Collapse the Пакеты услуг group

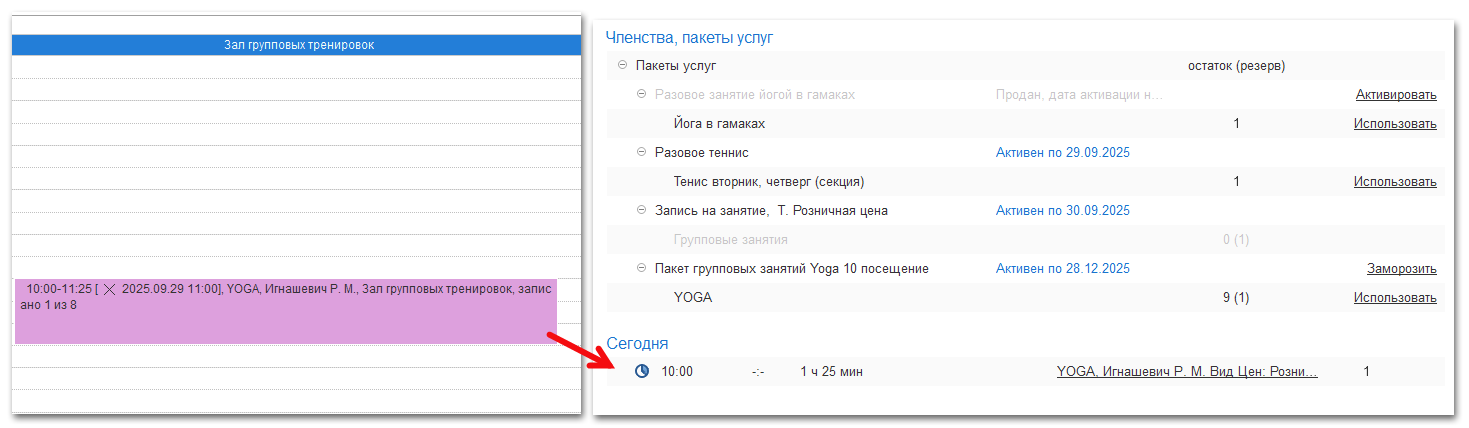(623, 66)
